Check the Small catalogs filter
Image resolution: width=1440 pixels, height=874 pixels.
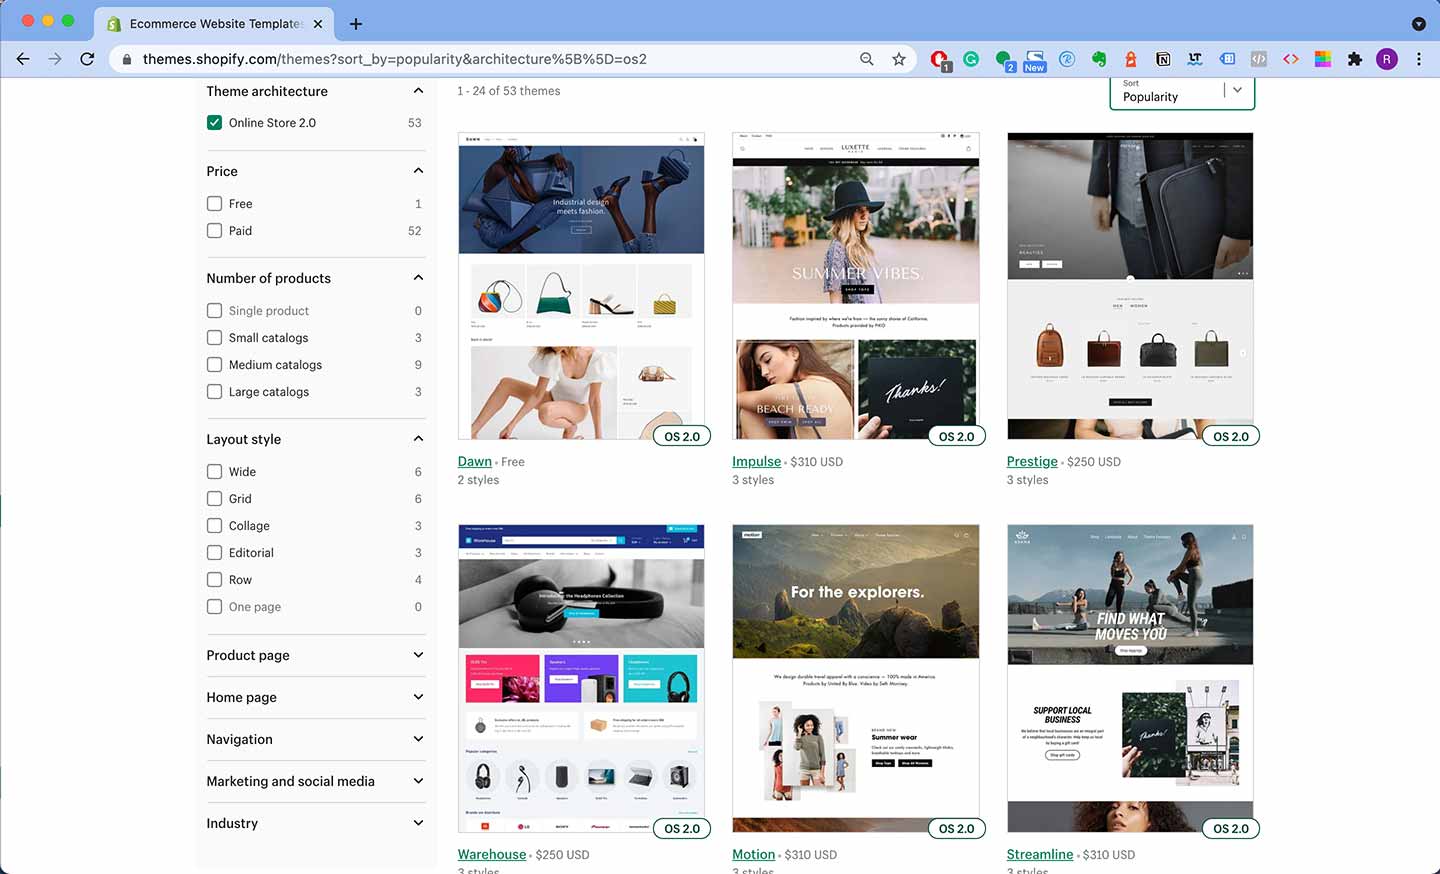coord(214,338)
